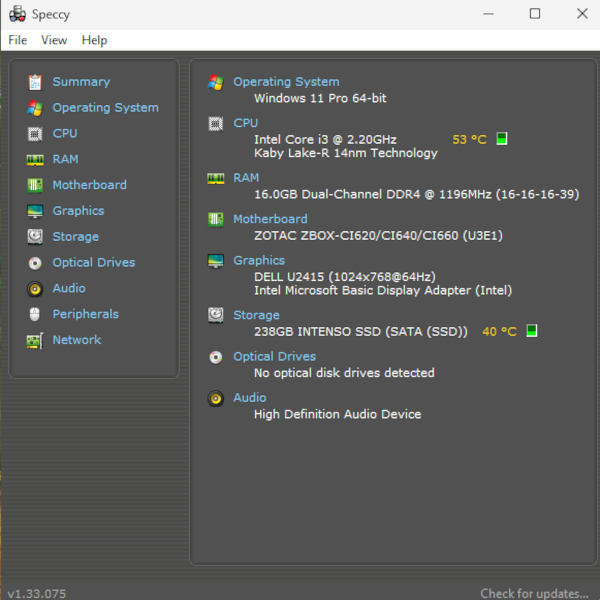Screen dimensions: 600x600
Task: Open Optical Drives heading link in summary
Action: [274, 357]
